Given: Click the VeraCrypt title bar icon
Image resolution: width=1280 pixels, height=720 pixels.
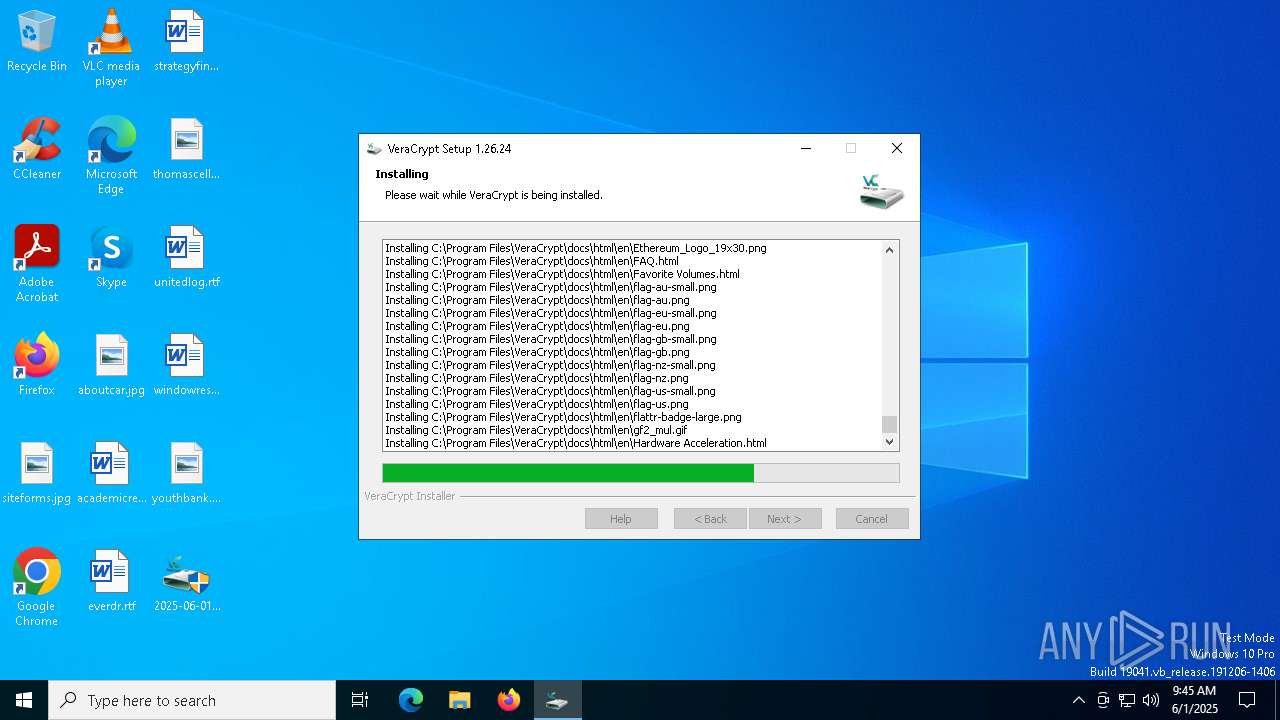Looking at the screenshot, I should pos(374,149).
